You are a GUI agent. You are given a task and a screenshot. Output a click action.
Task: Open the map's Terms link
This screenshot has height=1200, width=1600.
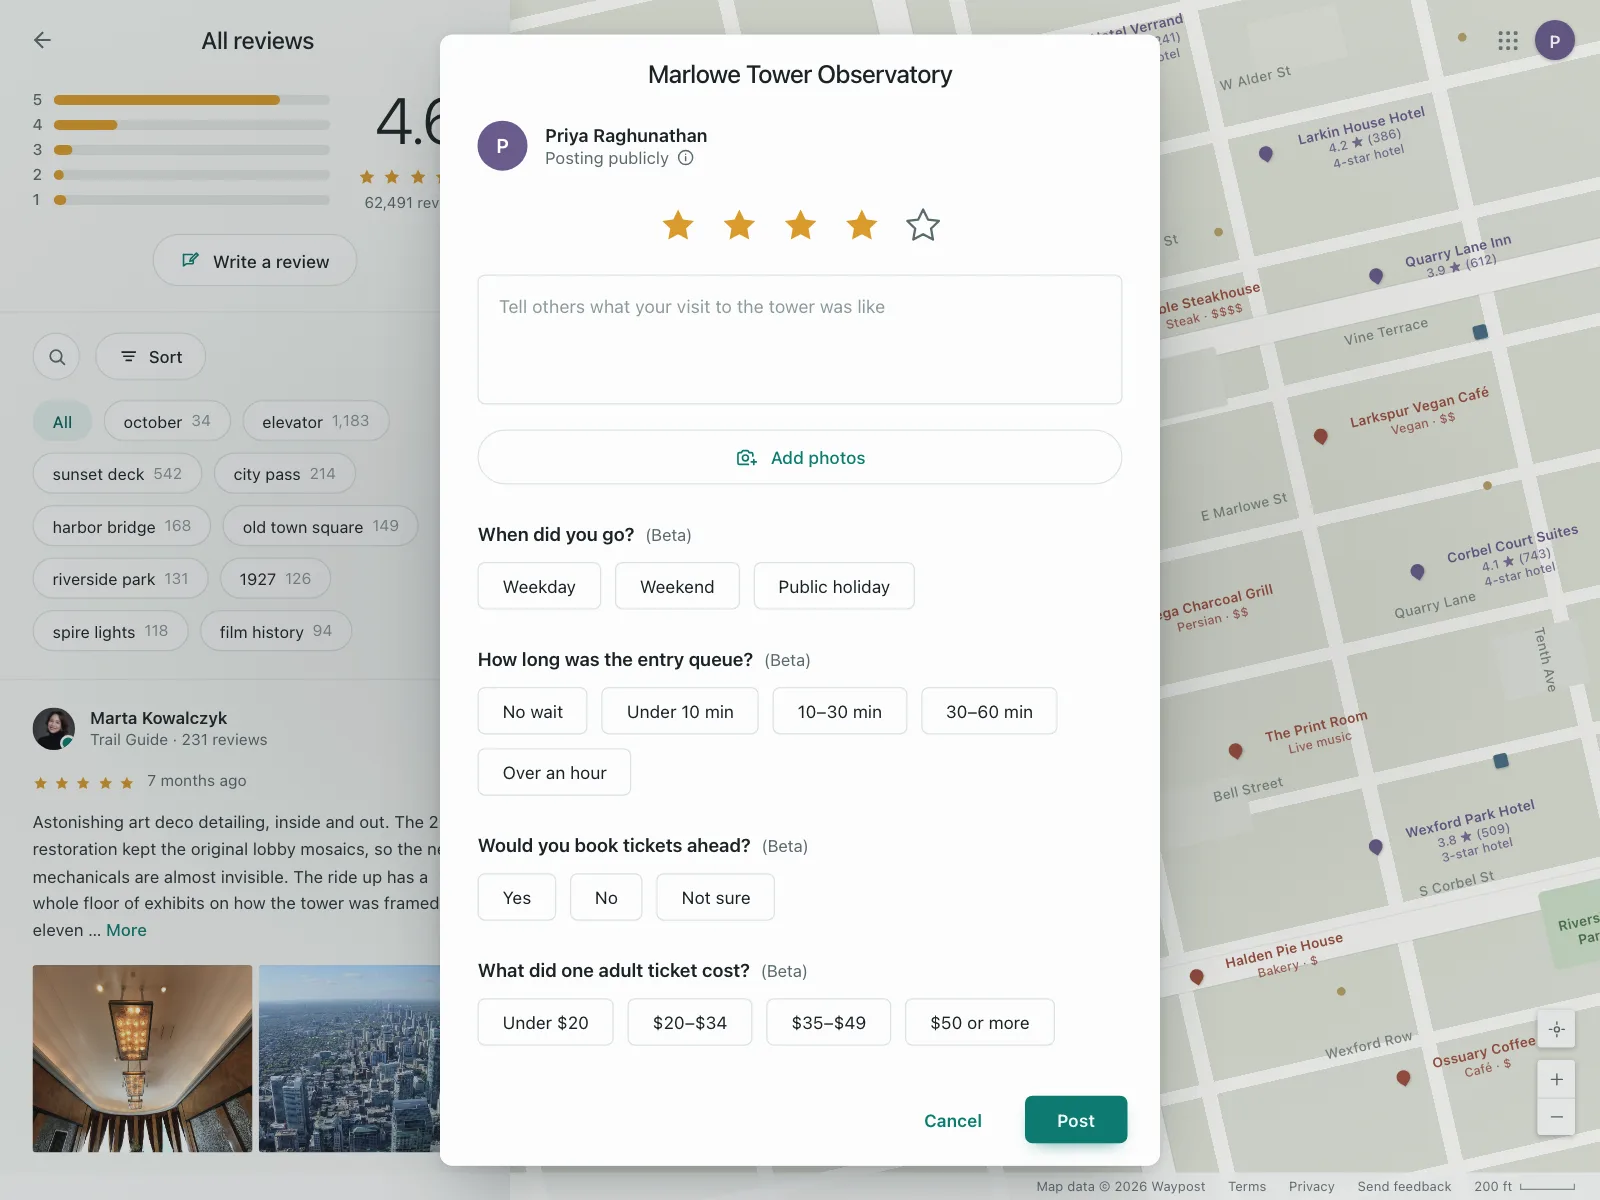[1247, 1187]
